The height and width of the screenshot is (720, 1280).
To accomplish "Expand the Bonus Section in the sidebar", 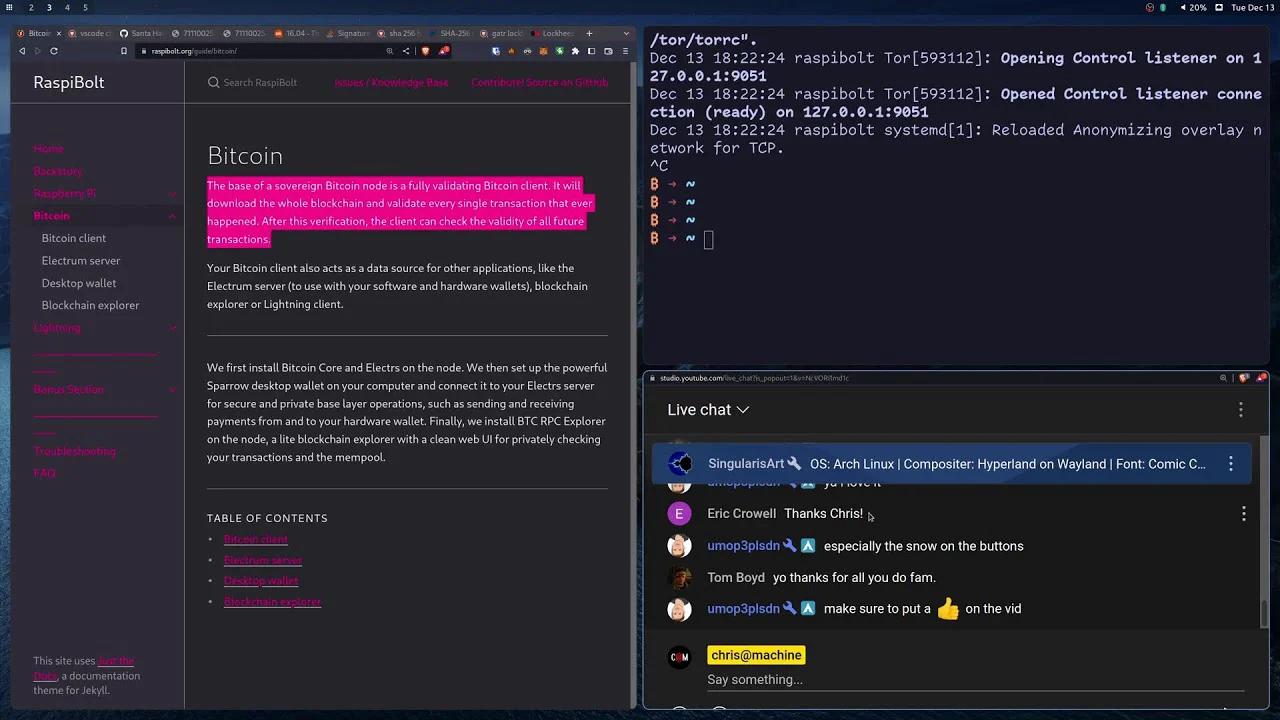I will click(172, 389).
